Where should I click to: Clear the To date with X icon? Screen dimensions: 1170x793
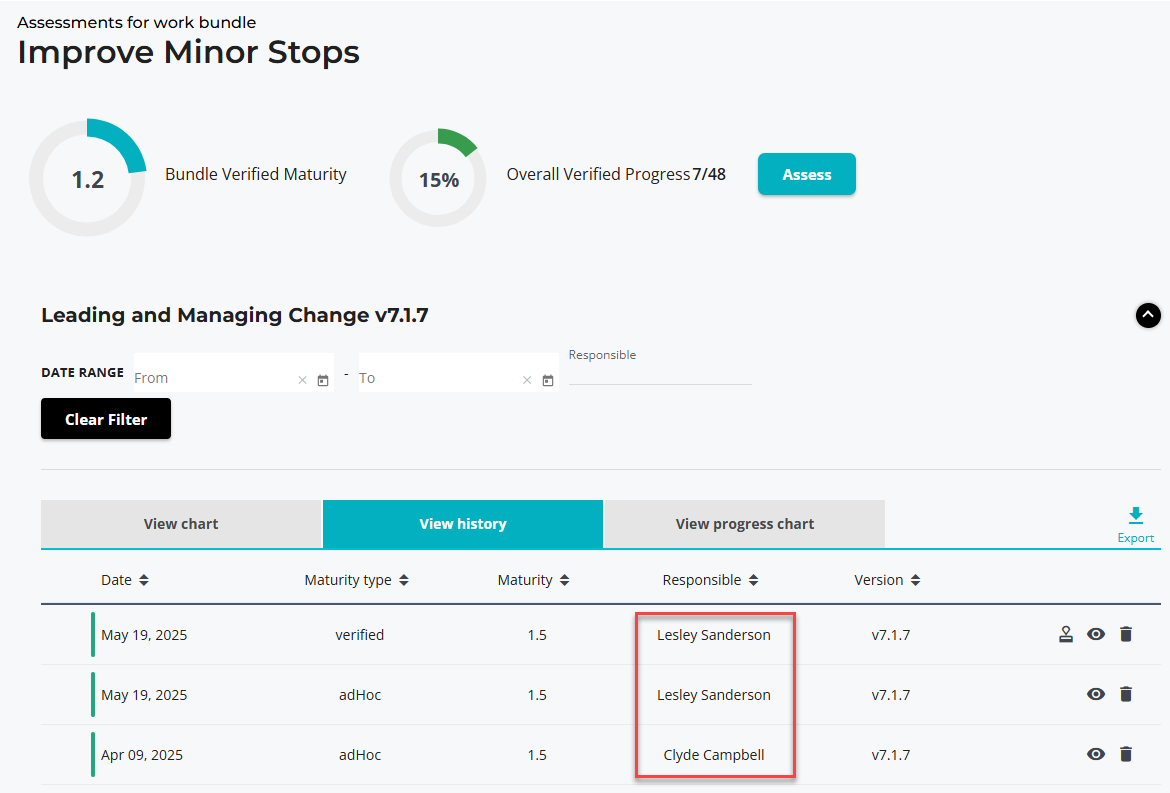pos(527,380)
